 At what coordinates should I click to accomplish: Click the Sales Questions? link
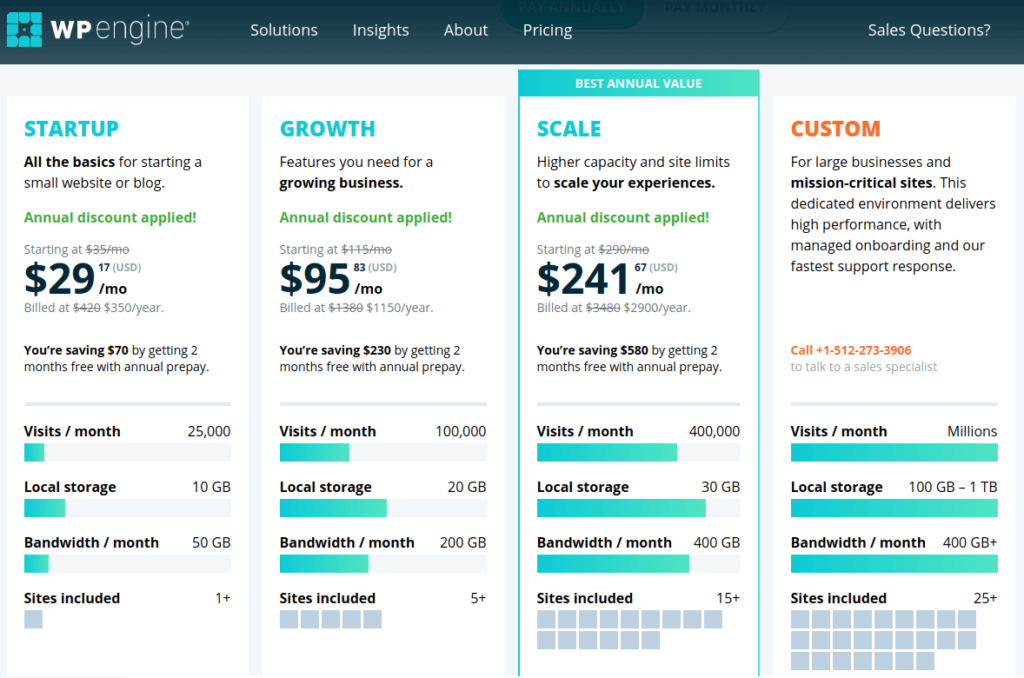tap(929, 30)
